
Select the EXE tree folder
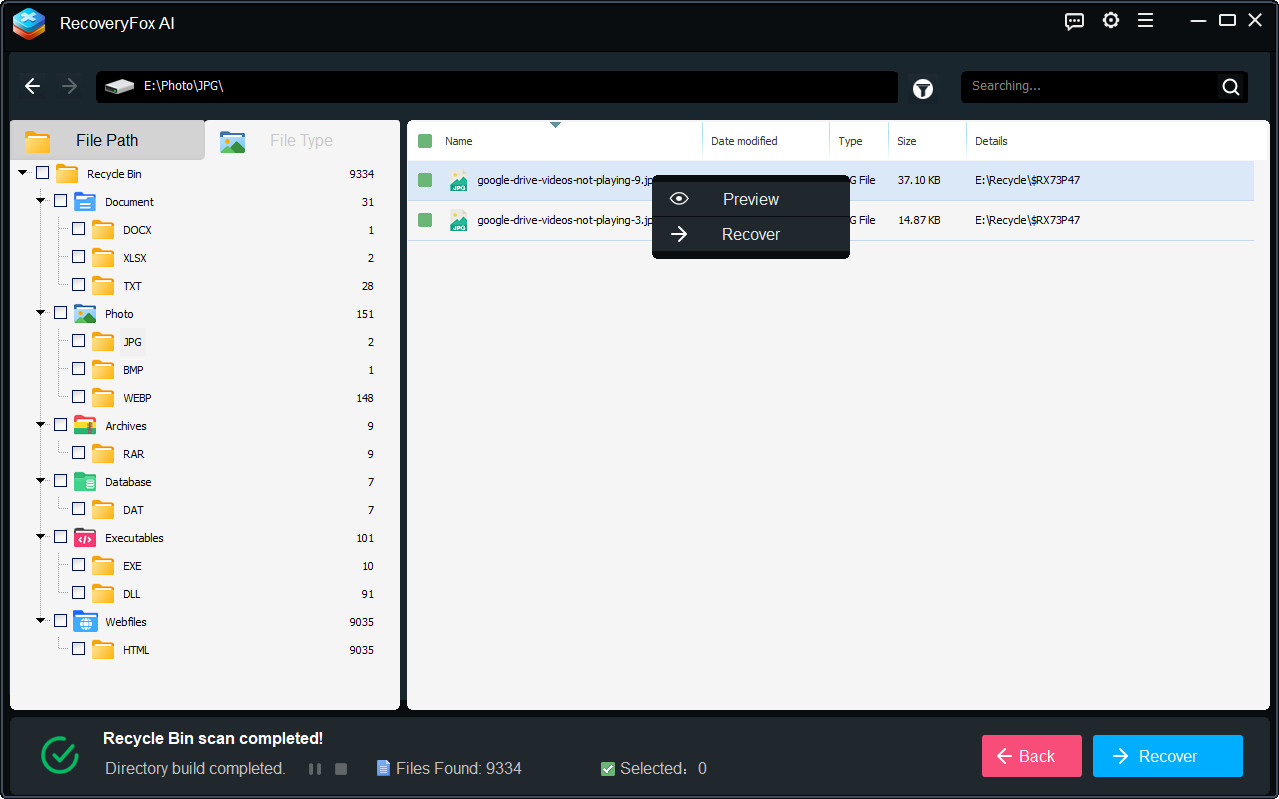coord(132,566)
